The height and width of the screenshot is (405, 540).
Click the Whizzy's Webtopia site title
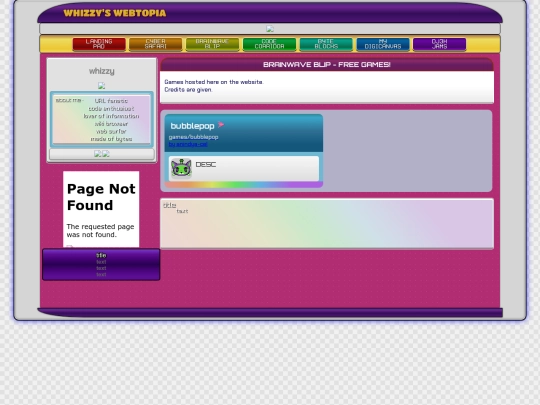coord(115,13)
